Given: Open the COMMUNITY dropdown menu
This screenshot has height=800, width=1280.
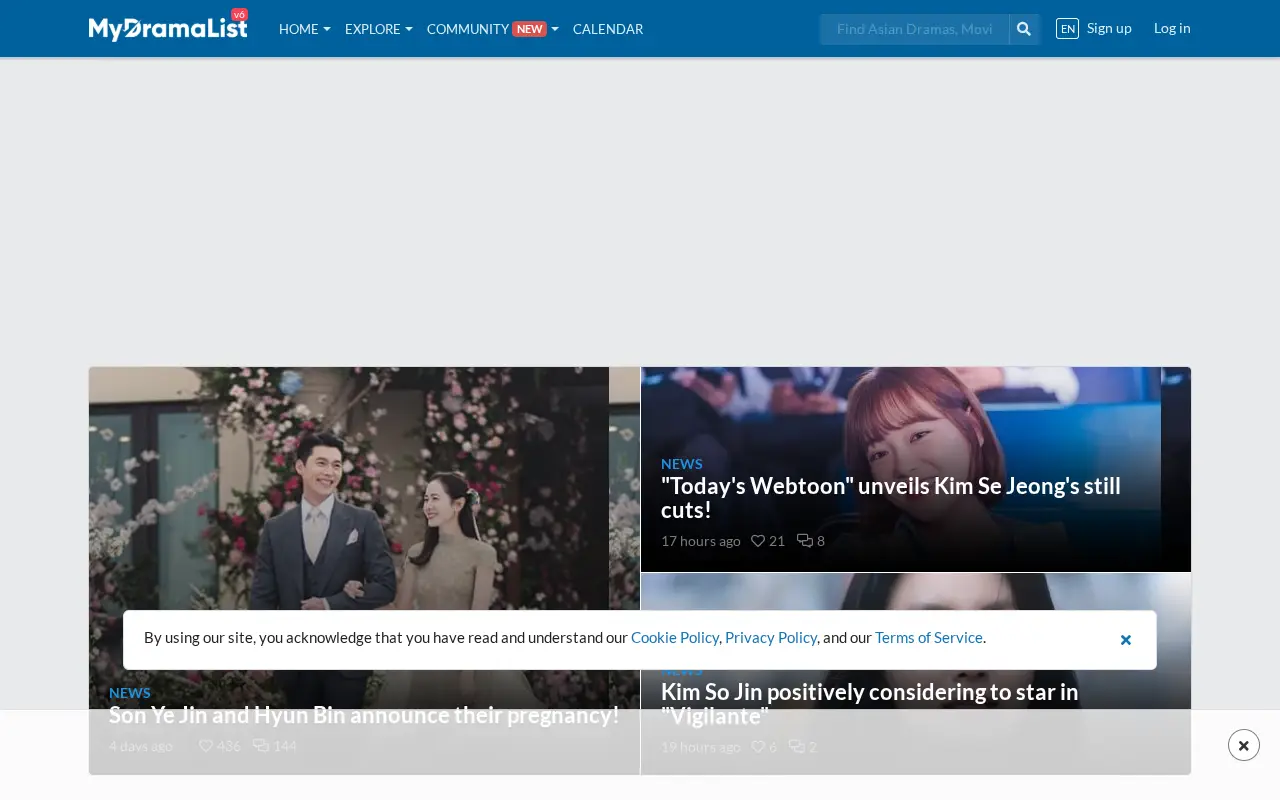Looking at the screenshot, I should pos(493,29).
